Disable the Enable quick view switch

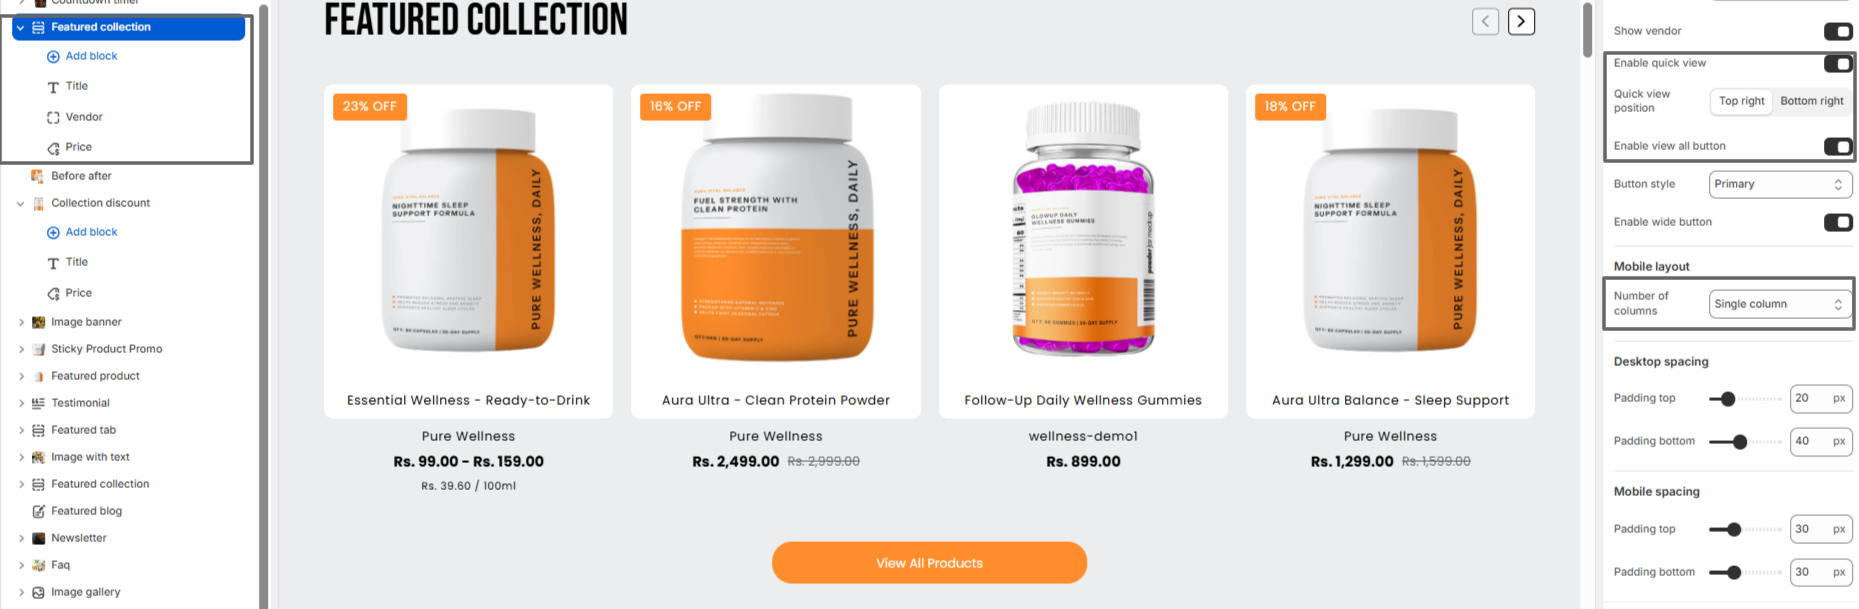[1838, 63]
